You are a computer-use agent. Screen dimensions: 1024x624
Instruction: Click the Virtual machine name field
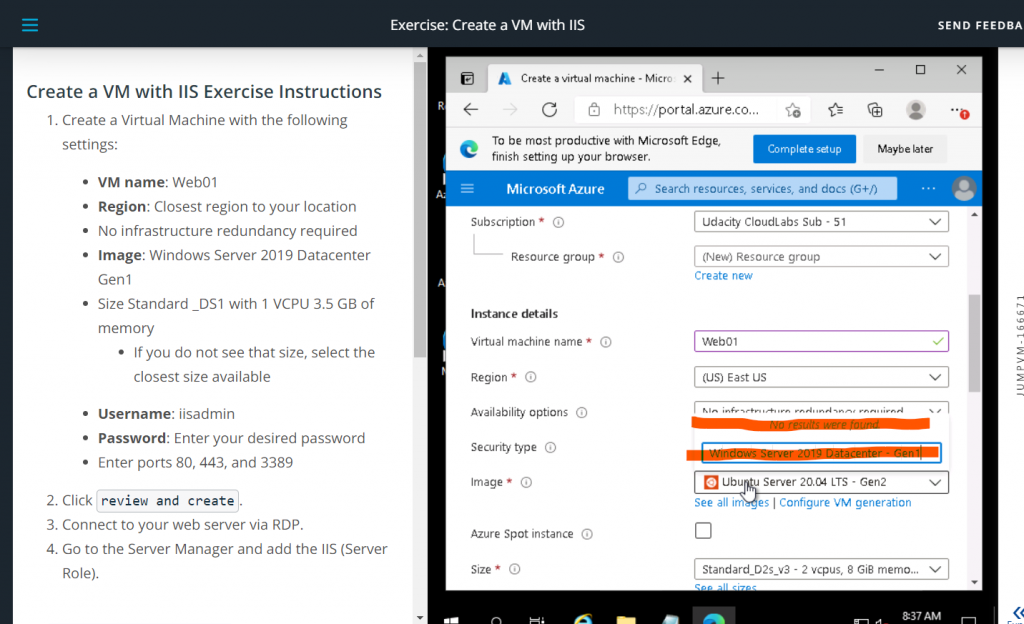click(x=821, y=341)
